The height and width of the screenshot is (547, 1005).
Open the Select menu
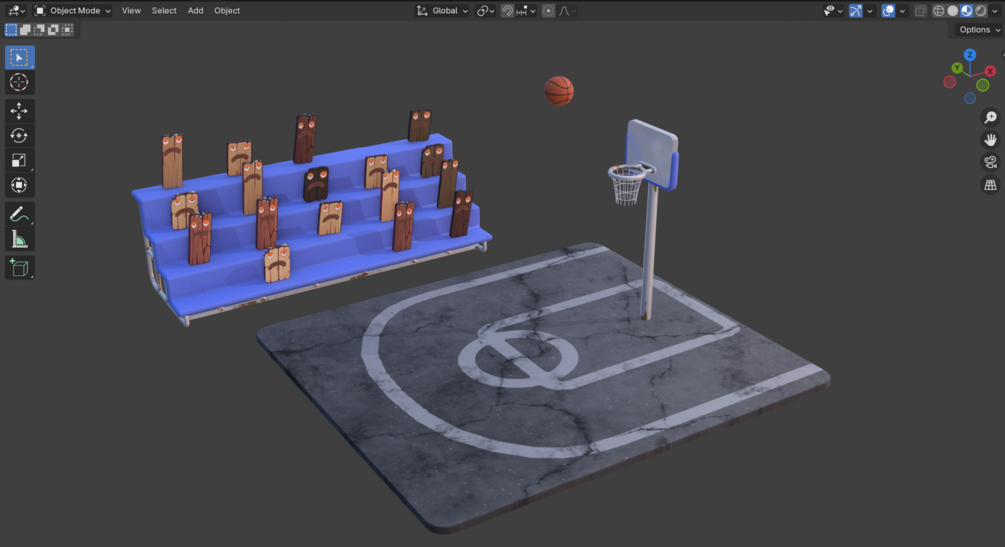pyautogui.click(x=164, y=10)
